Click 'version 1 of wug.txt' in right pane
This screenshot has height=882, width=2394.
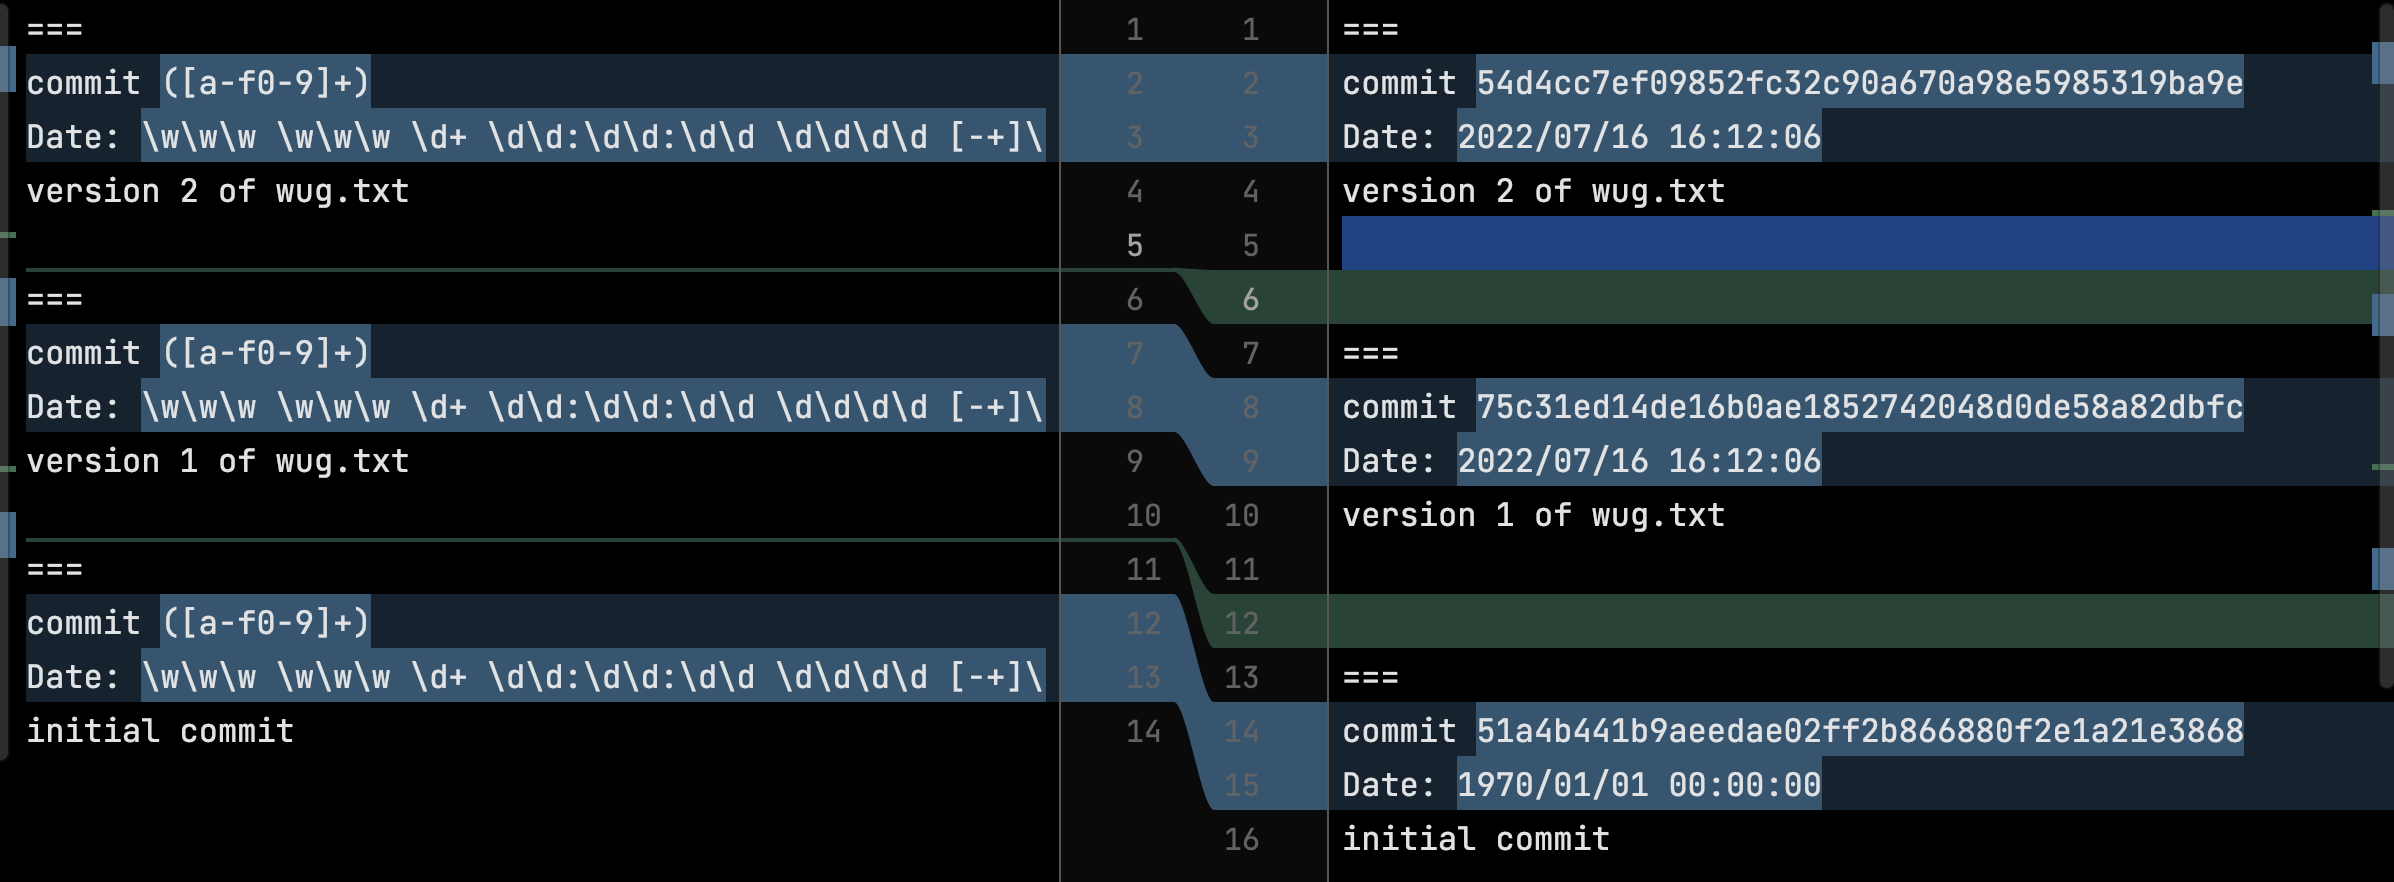(1533, 515)
